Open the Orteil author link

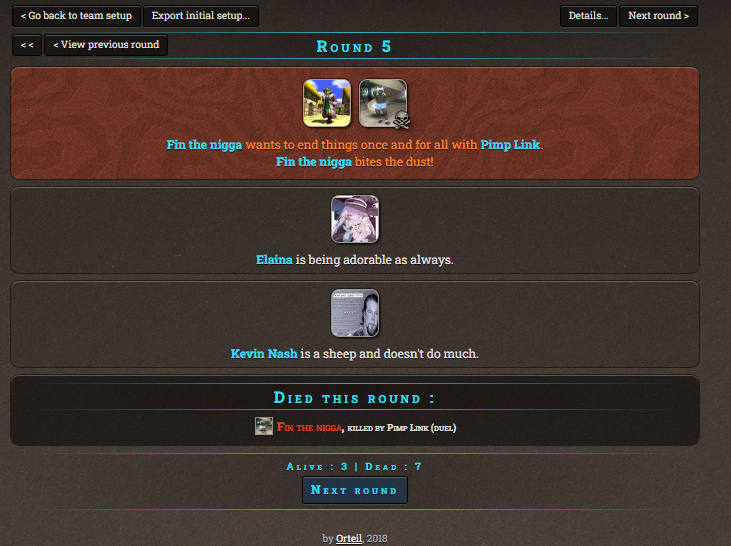pyautogui.click(x=349, y=539)
